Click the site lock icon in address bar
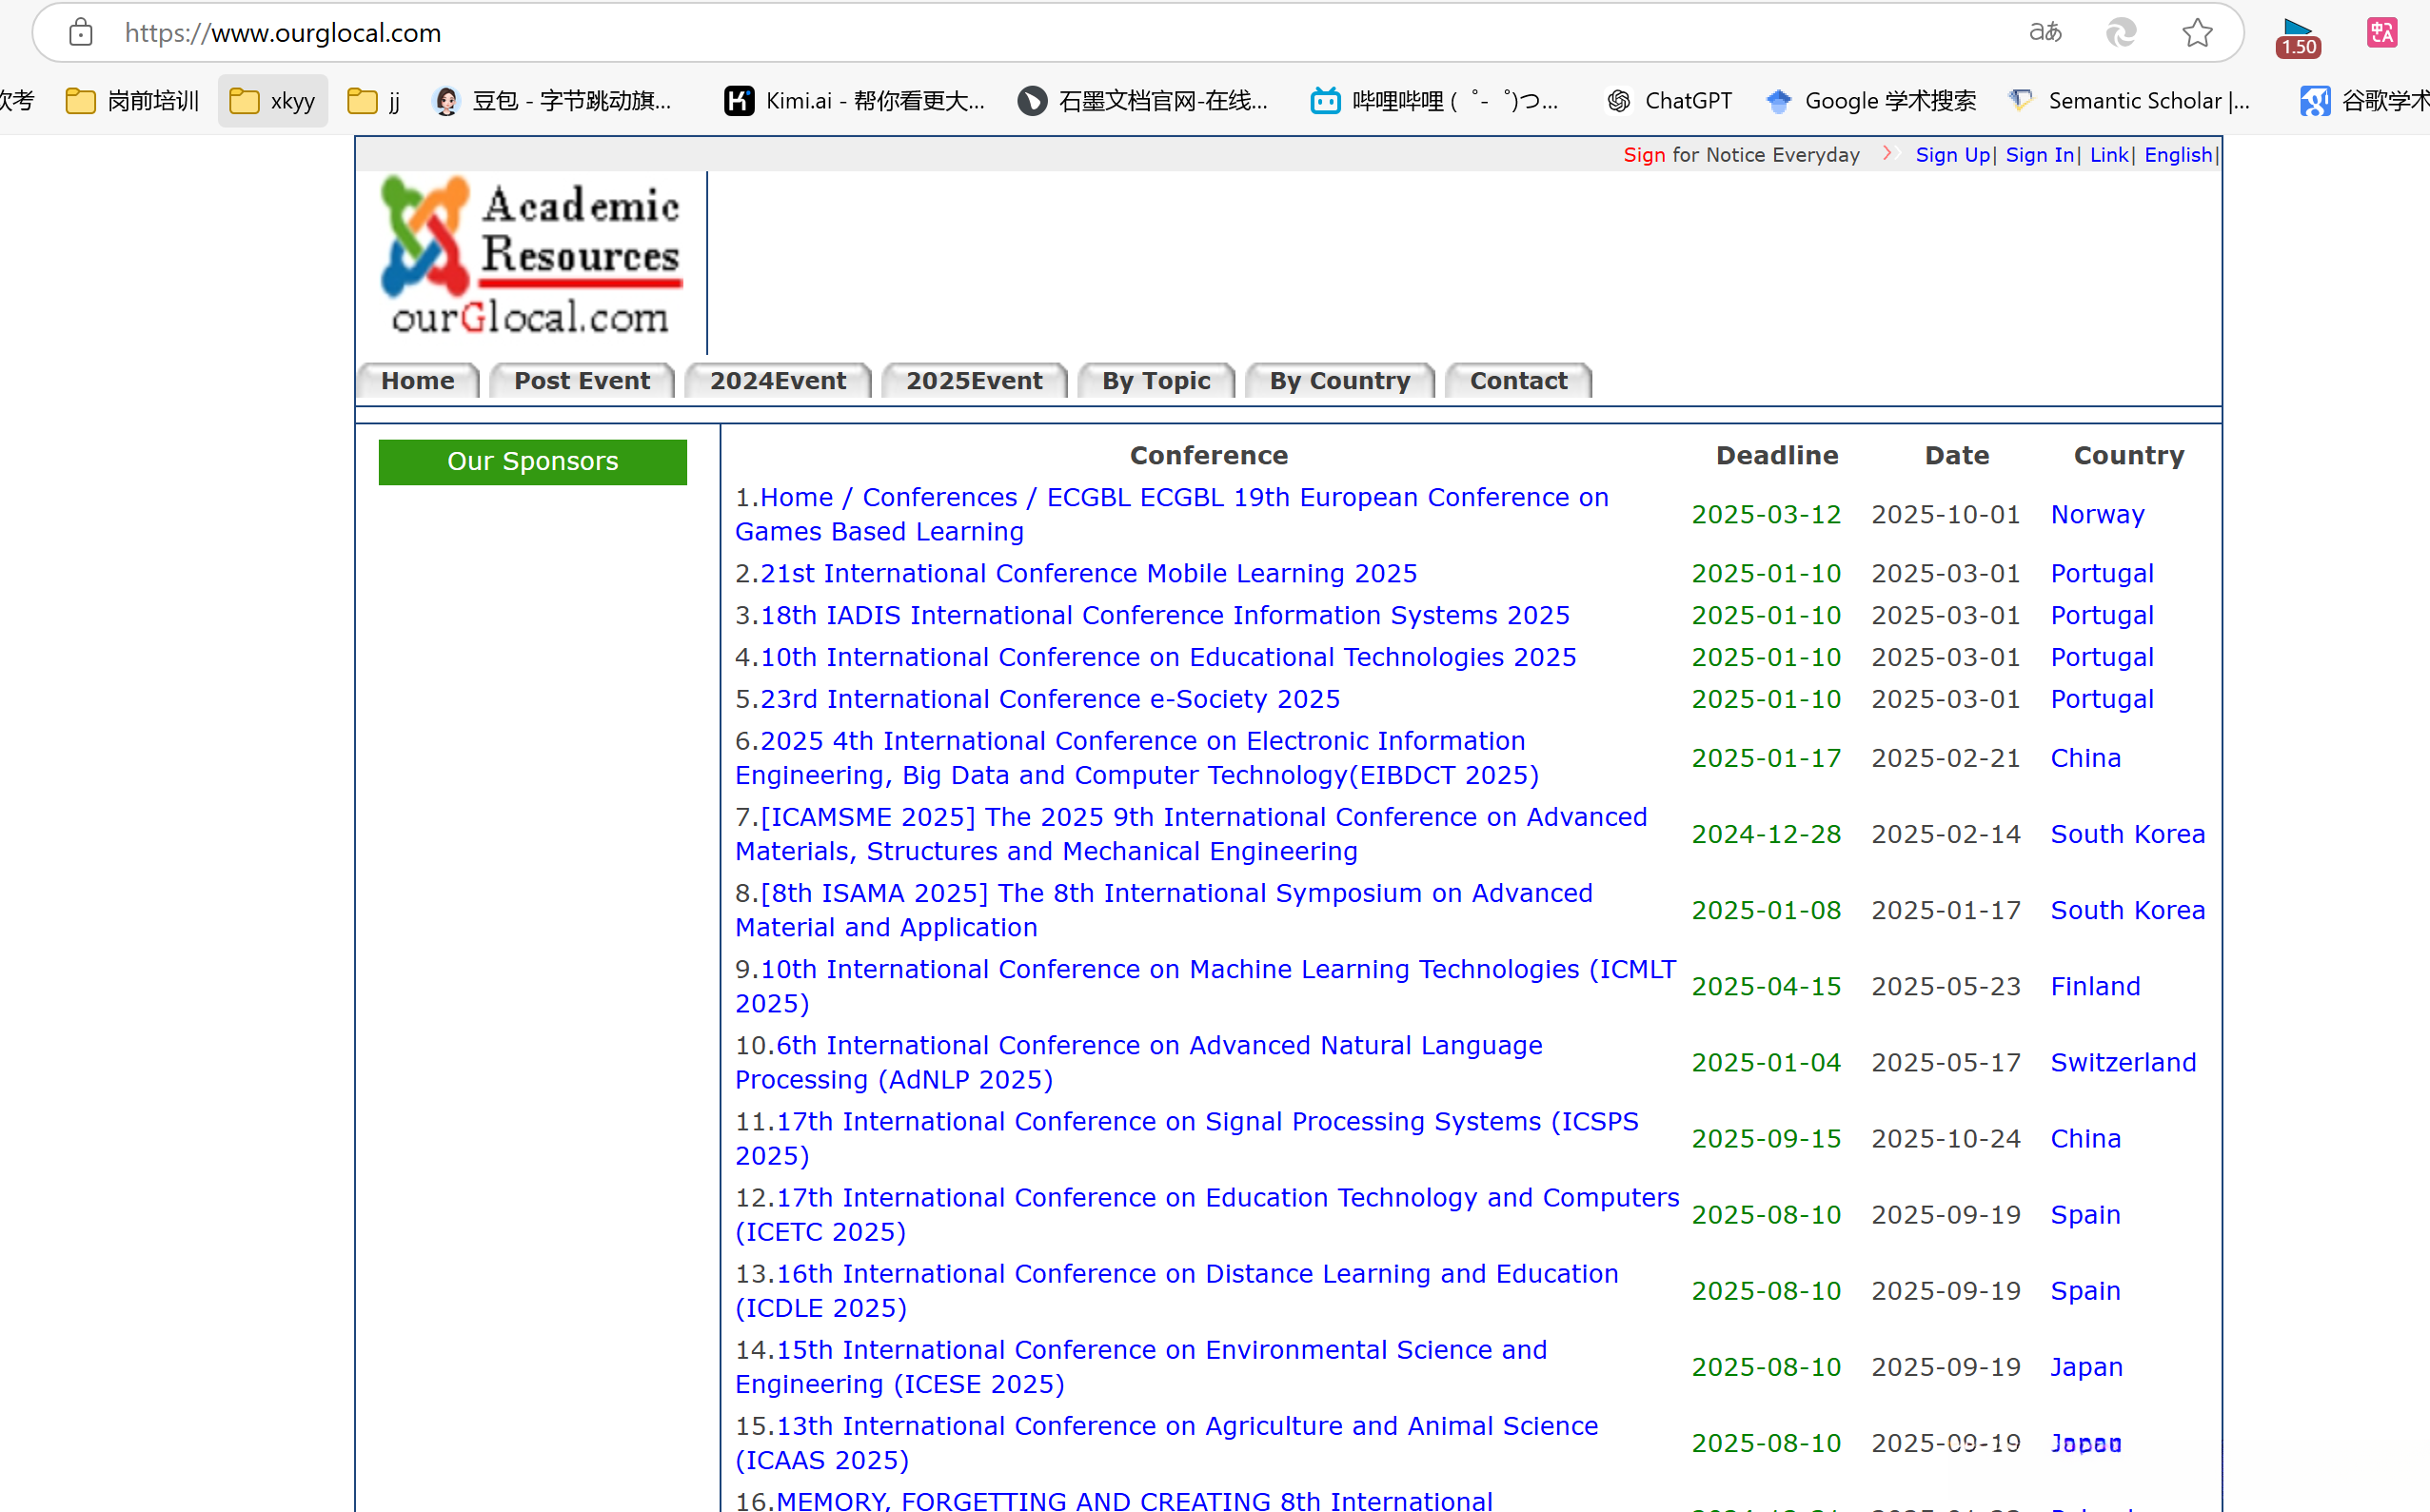Screen dimensions: 2430x1512 pyautogui.click(x=80, y=33)
